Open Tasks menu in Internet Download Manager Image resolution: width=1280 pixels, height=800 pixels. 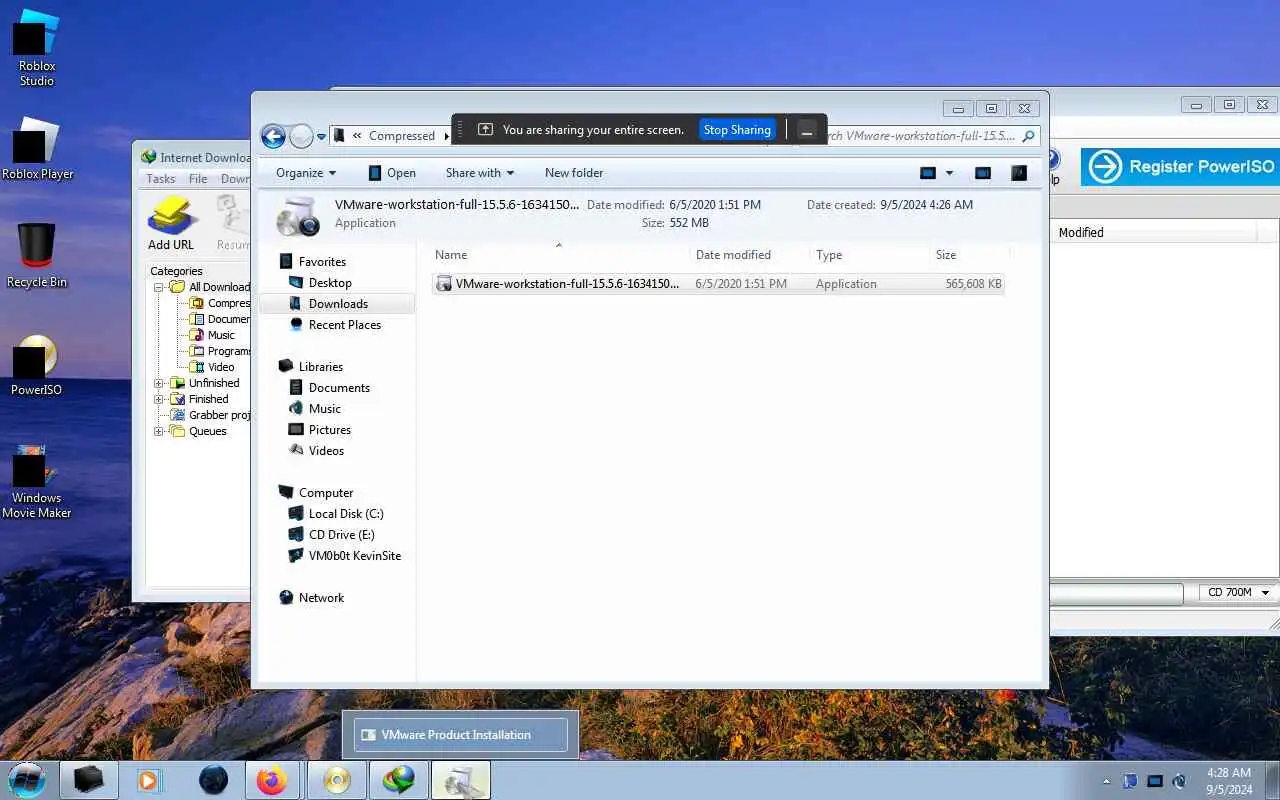(x=161, y=179)
